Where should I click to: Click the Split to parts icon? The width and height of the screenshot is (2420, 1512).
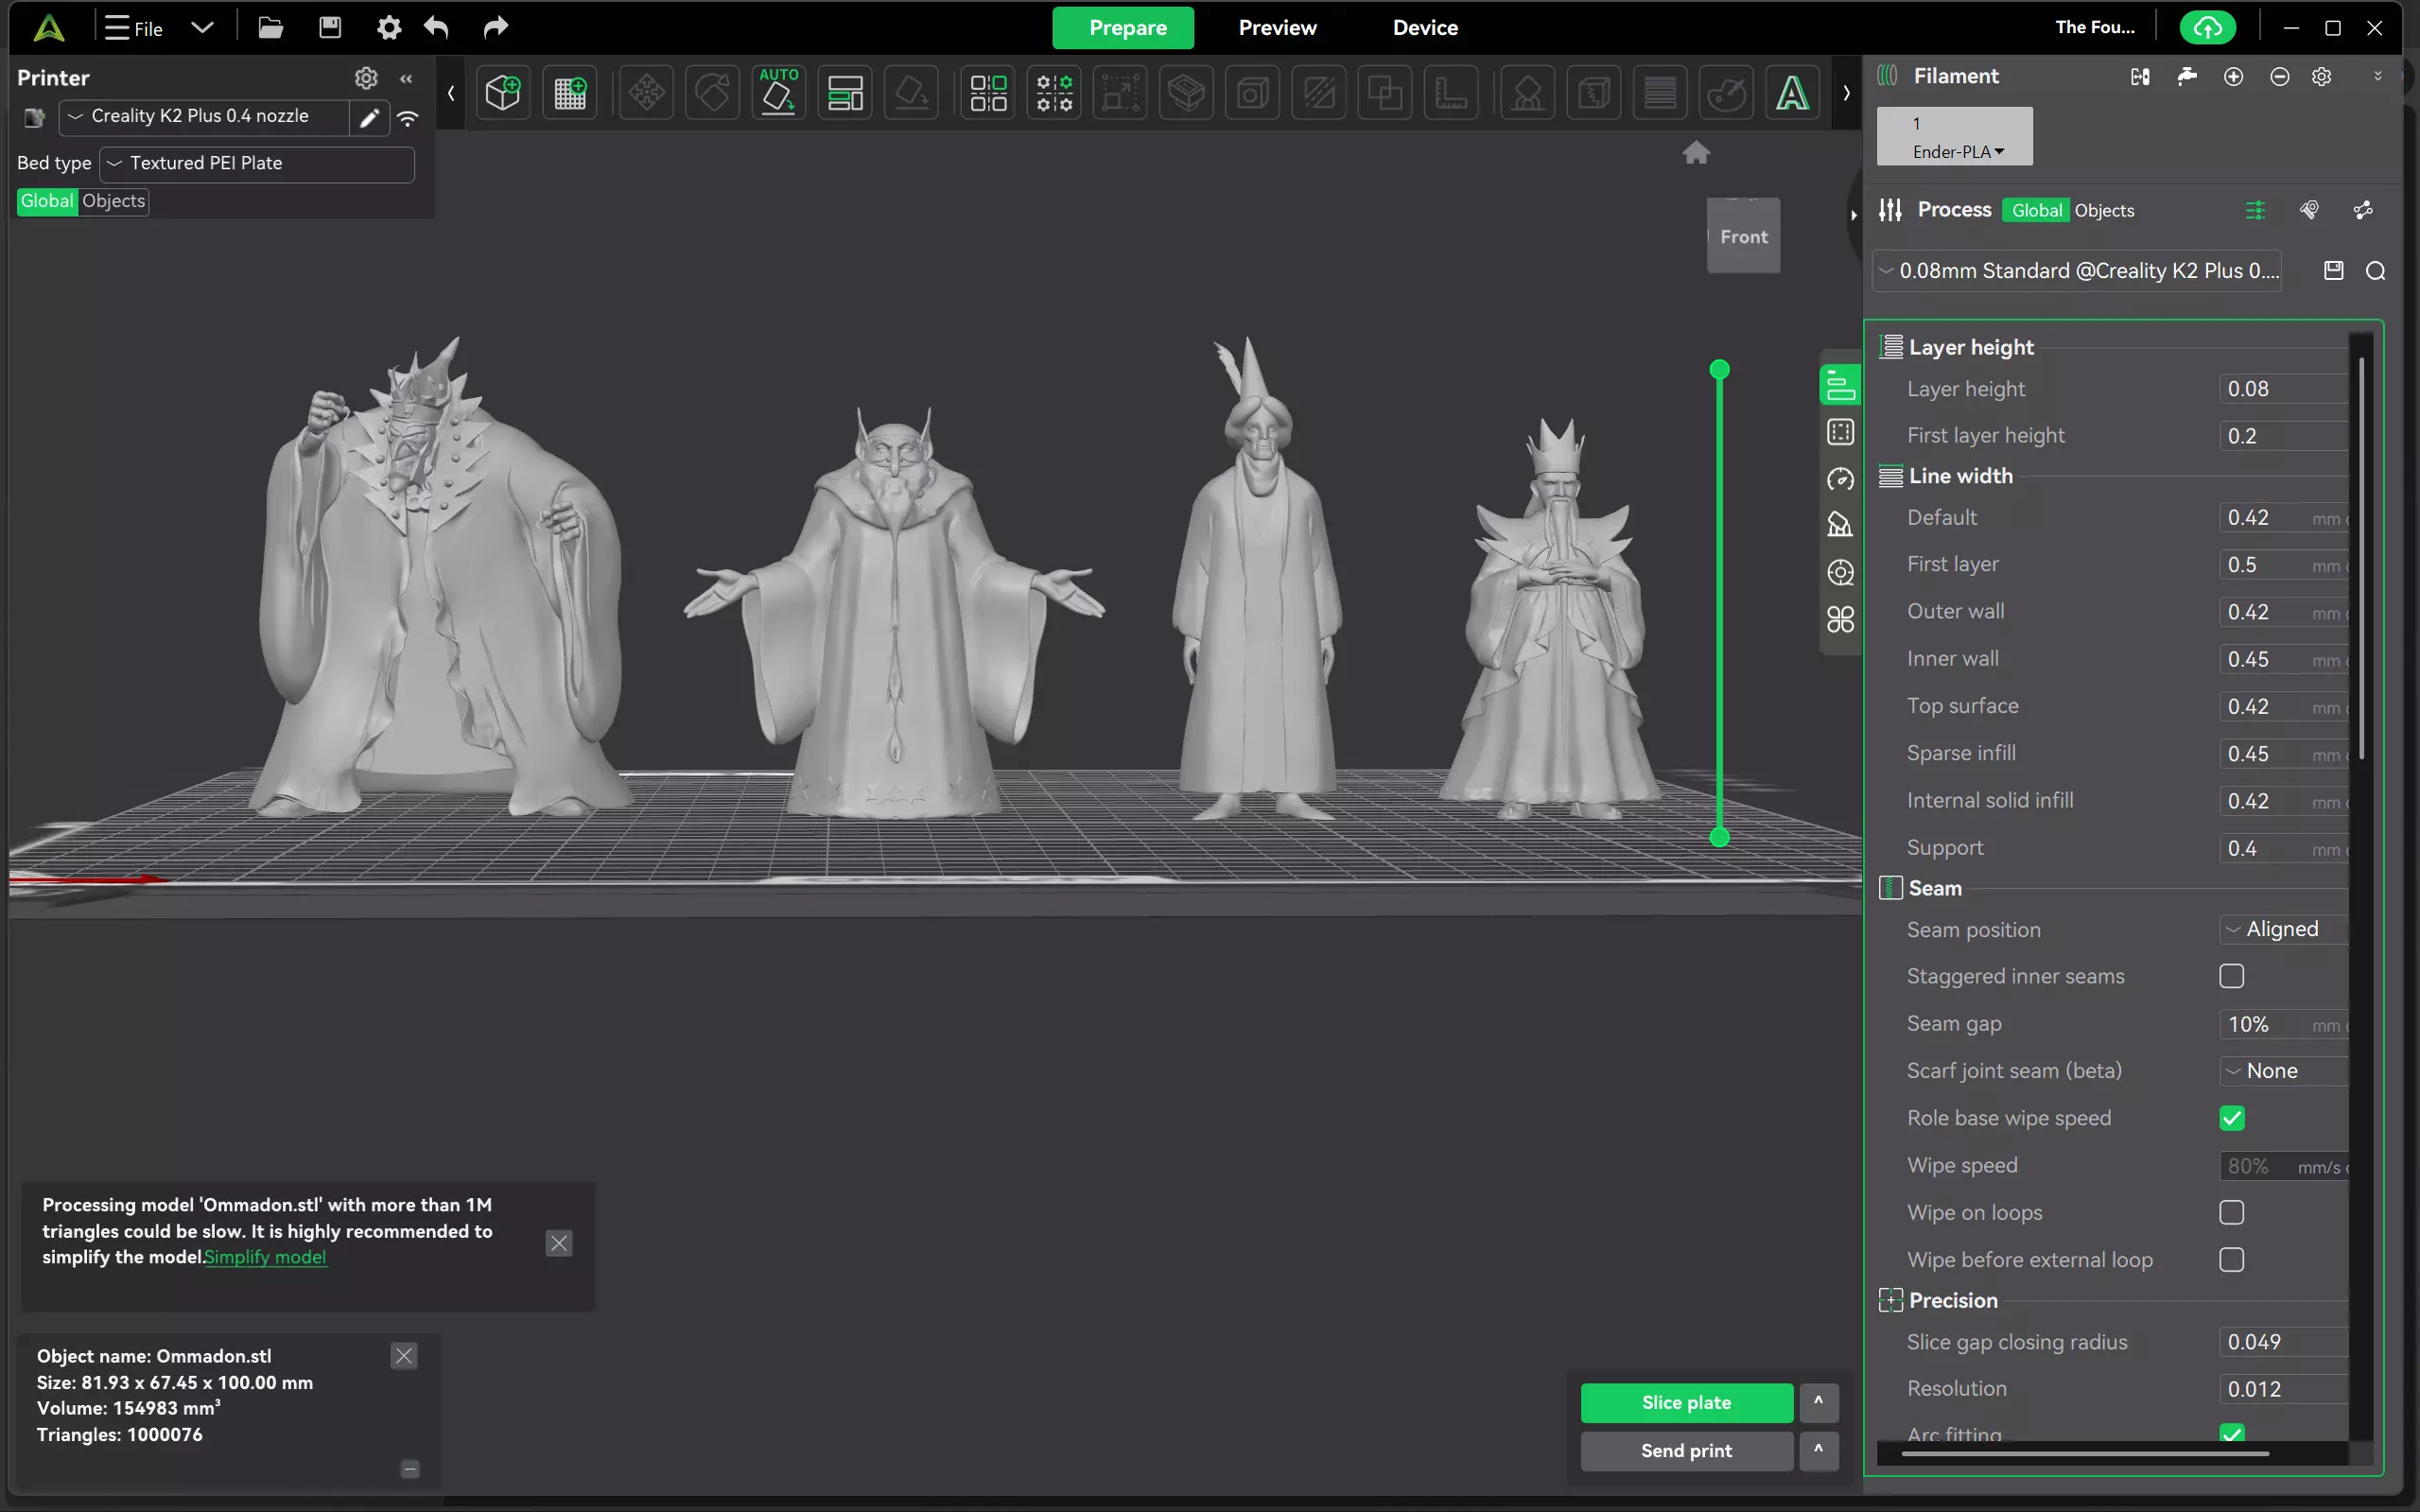click(x=1054, y=93)
